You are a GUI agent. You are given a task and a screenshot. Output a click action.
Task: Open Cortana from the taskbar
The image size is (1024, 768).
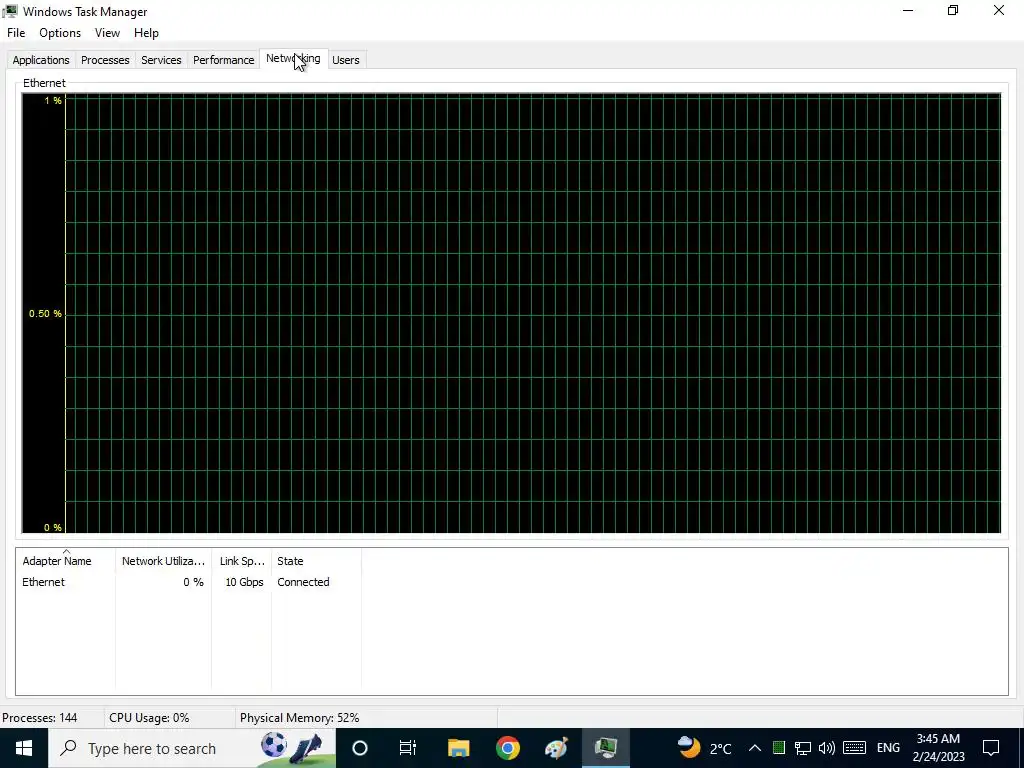[x=360, y=748]
